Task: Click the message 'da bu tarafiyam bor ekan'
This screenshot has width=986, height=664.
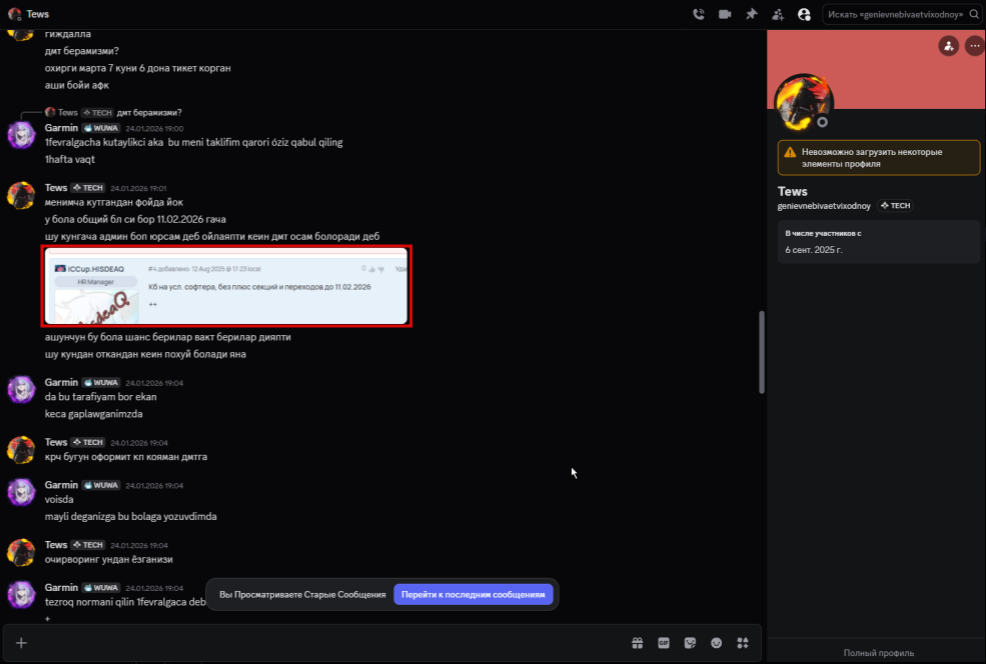Action: pyautogui.click(x=101, y=397)
